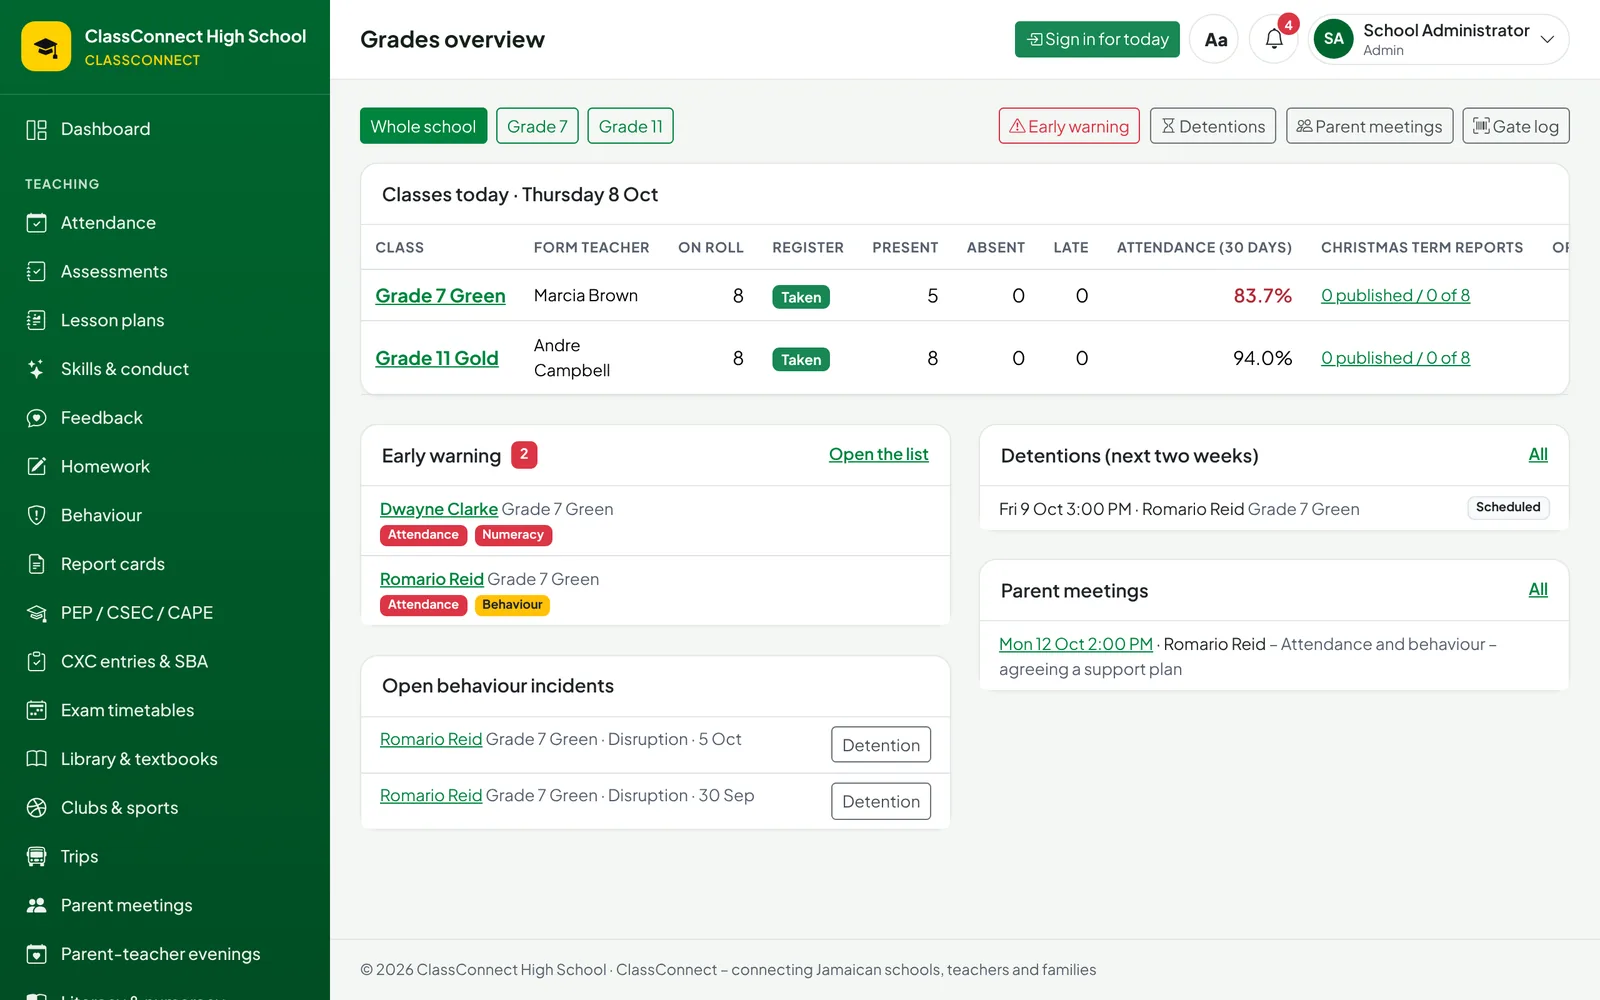The image size is (1600, 1000).
Task: Open notifications bell with 4 badge
Action: (1274, 39)
